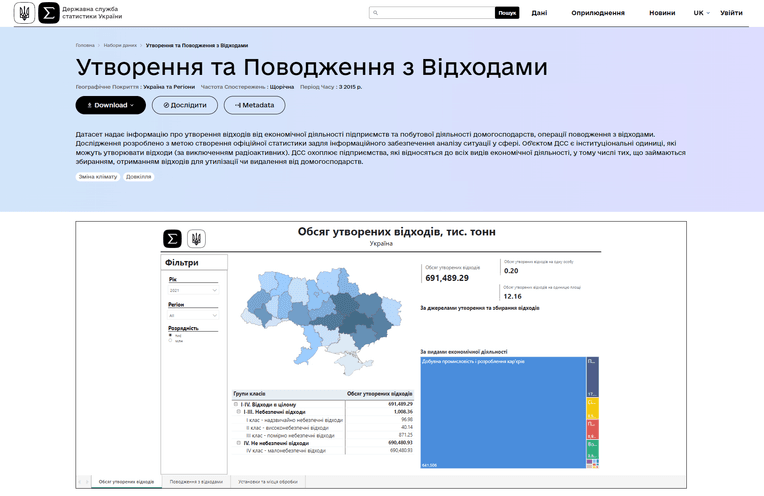Click the green treemap block

click(x=592, y=449)
